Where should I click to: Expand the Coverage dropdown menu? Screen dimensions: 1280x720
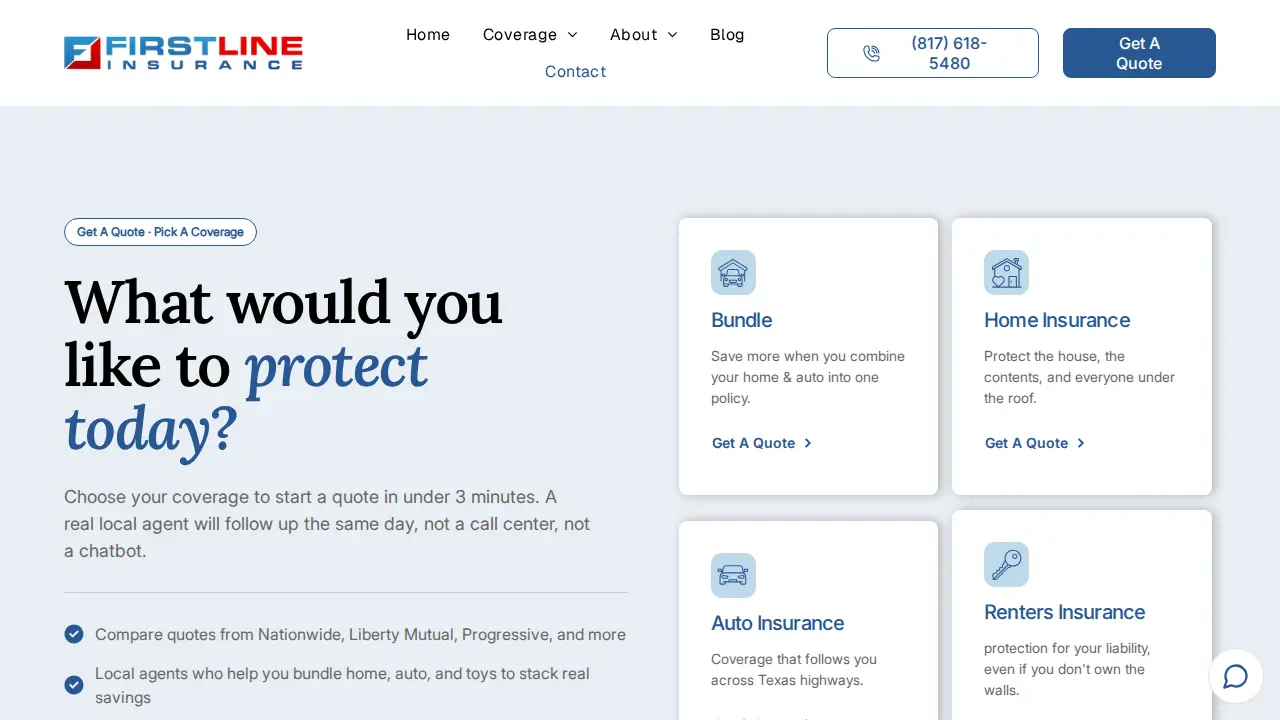530,35
